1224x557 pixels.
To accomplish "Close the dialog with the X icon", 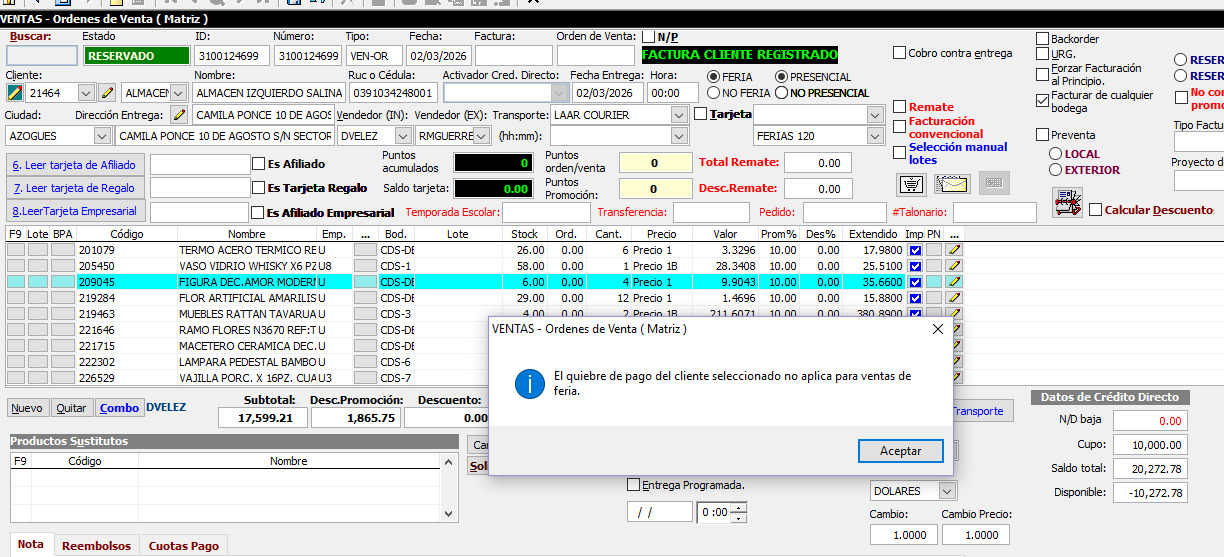I will 937,329.
